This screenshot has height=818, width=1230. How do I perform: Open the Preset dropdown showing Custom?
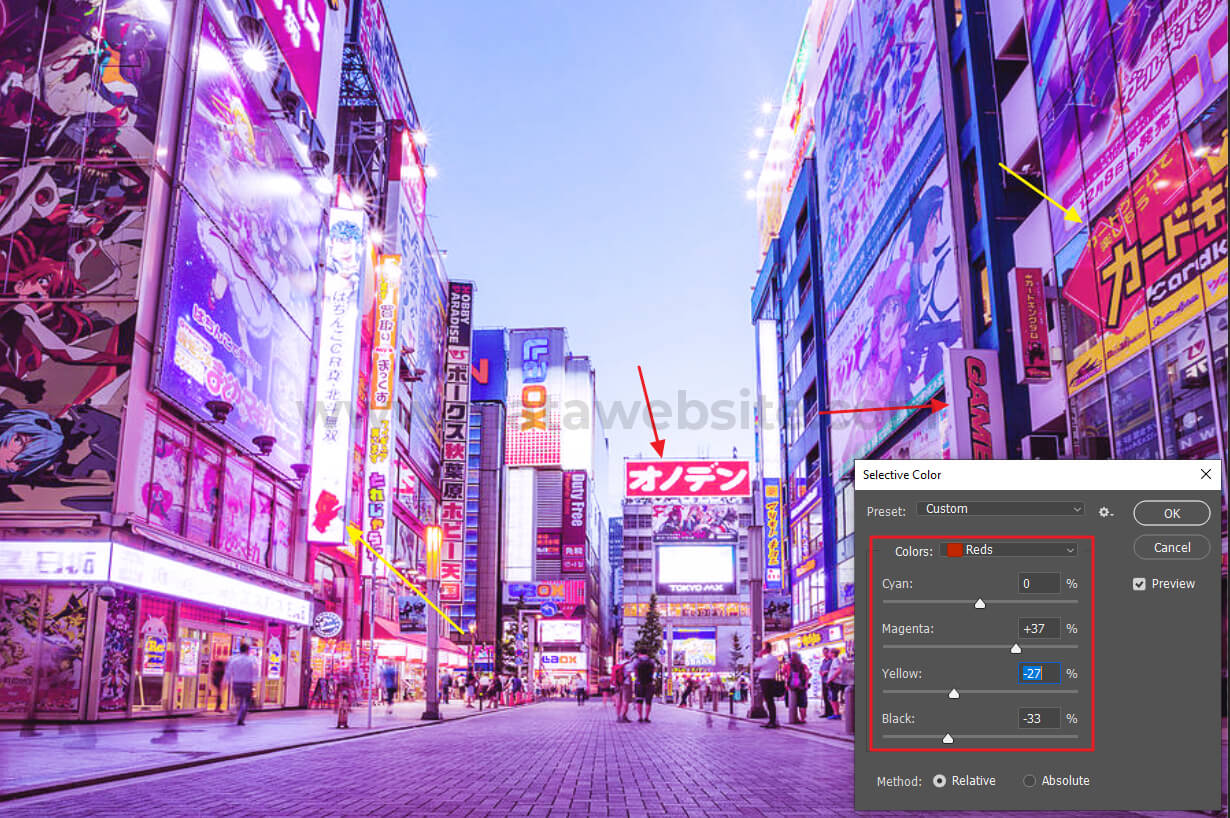click(x=1001, y=509)
